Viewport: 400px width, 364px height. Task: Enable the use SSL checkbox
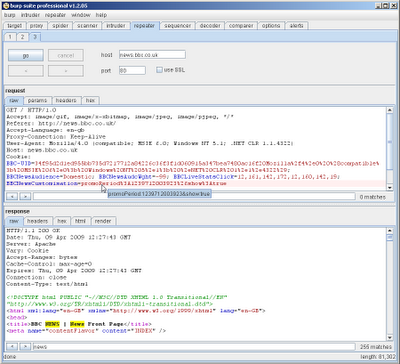[159, 70]
